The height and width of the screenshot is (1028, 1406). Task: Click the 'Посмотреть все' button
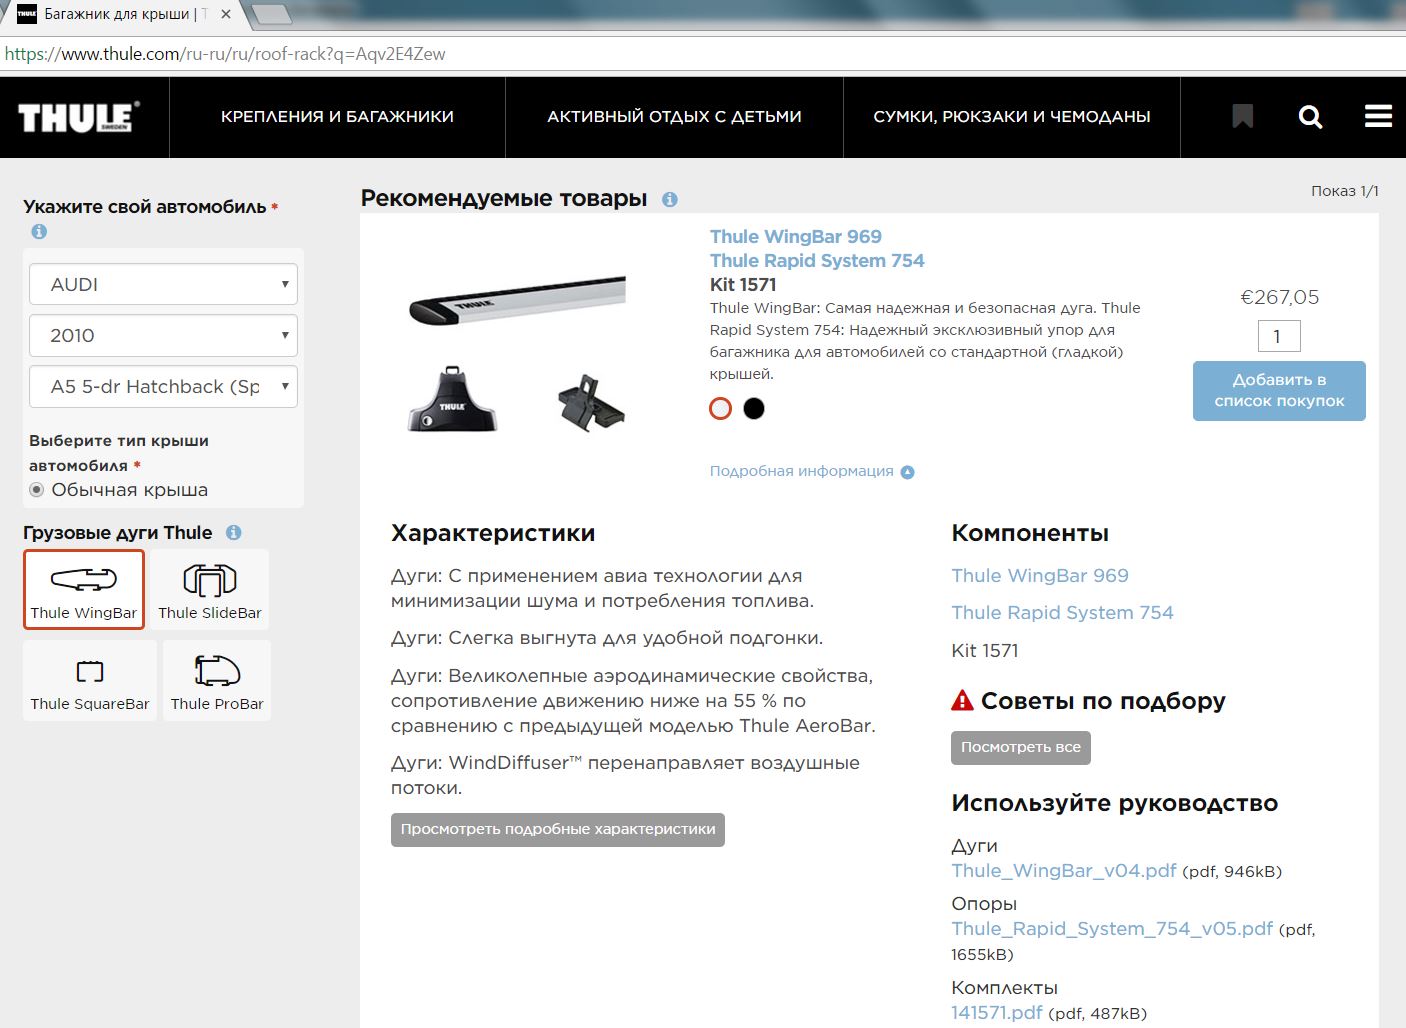pyautogui.click(x=1021, y=747)
